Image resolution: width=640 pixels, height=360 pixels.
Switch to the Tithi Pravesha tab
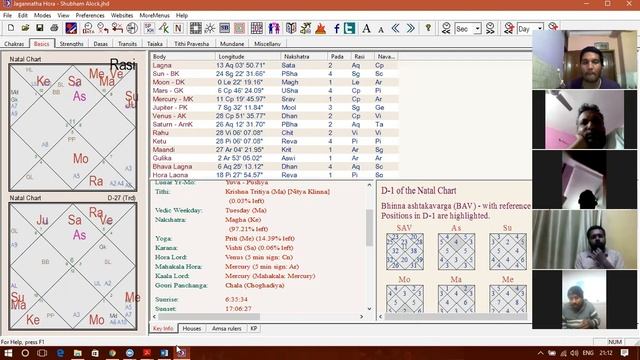(191, 44)
